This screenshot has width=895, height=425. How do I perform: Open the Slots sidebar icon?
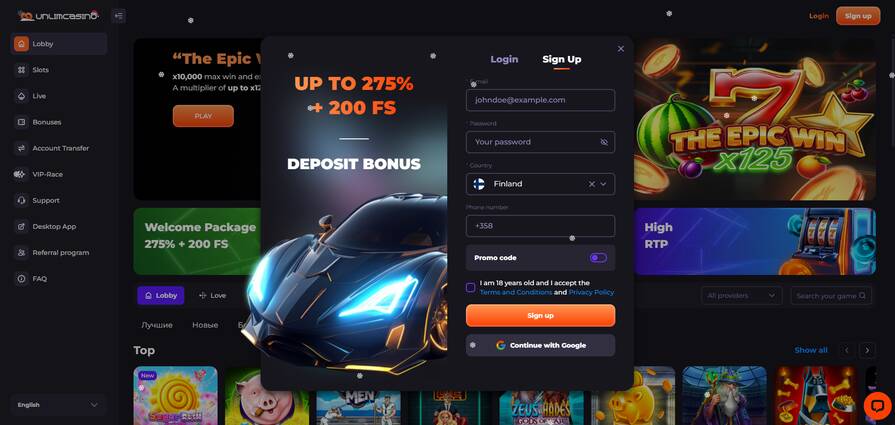point(22,70)
